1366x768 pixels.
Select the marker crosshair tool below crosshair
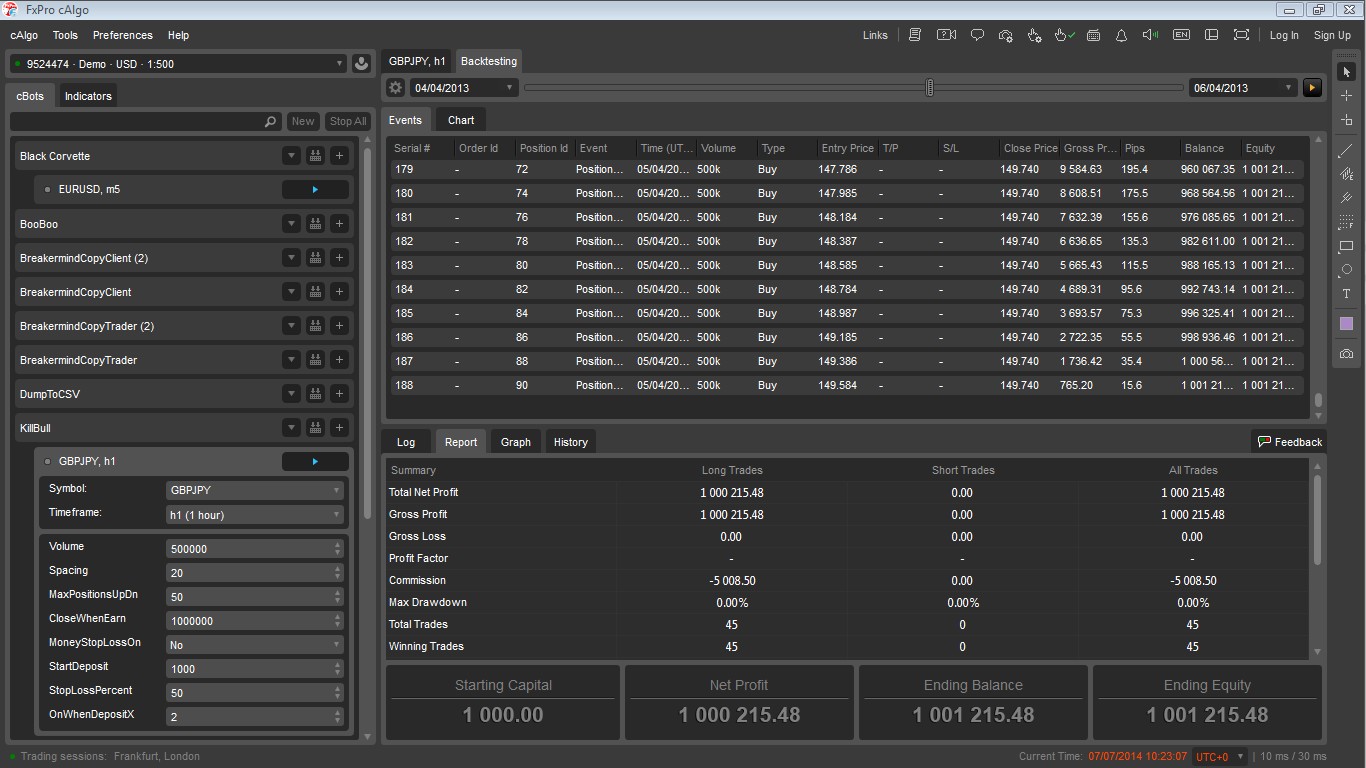tap(1346, 120)
